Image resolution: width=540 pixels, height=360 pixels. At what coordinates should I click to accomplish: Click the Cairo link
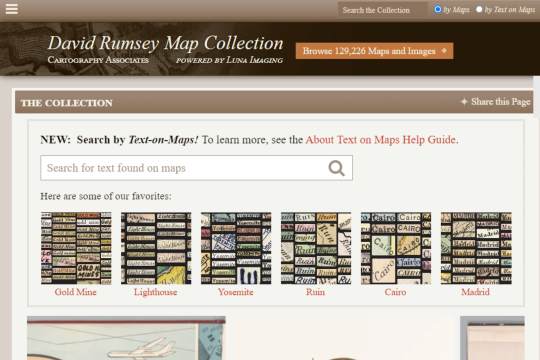tap(395, 292)
